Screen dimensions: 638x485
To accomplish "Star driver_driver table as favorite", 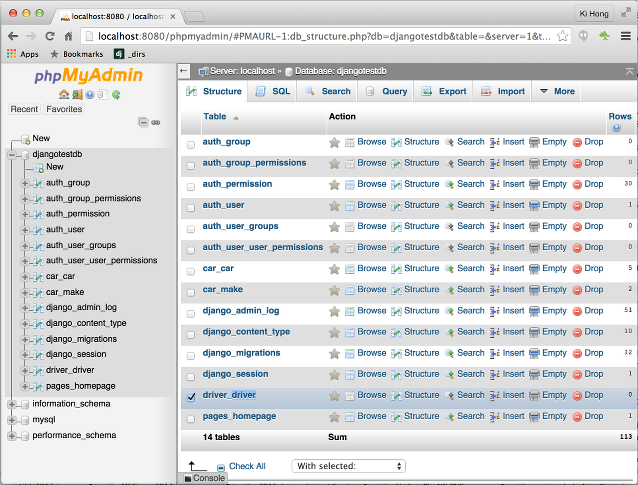I will pyautogui.click(x=334, y=395).
